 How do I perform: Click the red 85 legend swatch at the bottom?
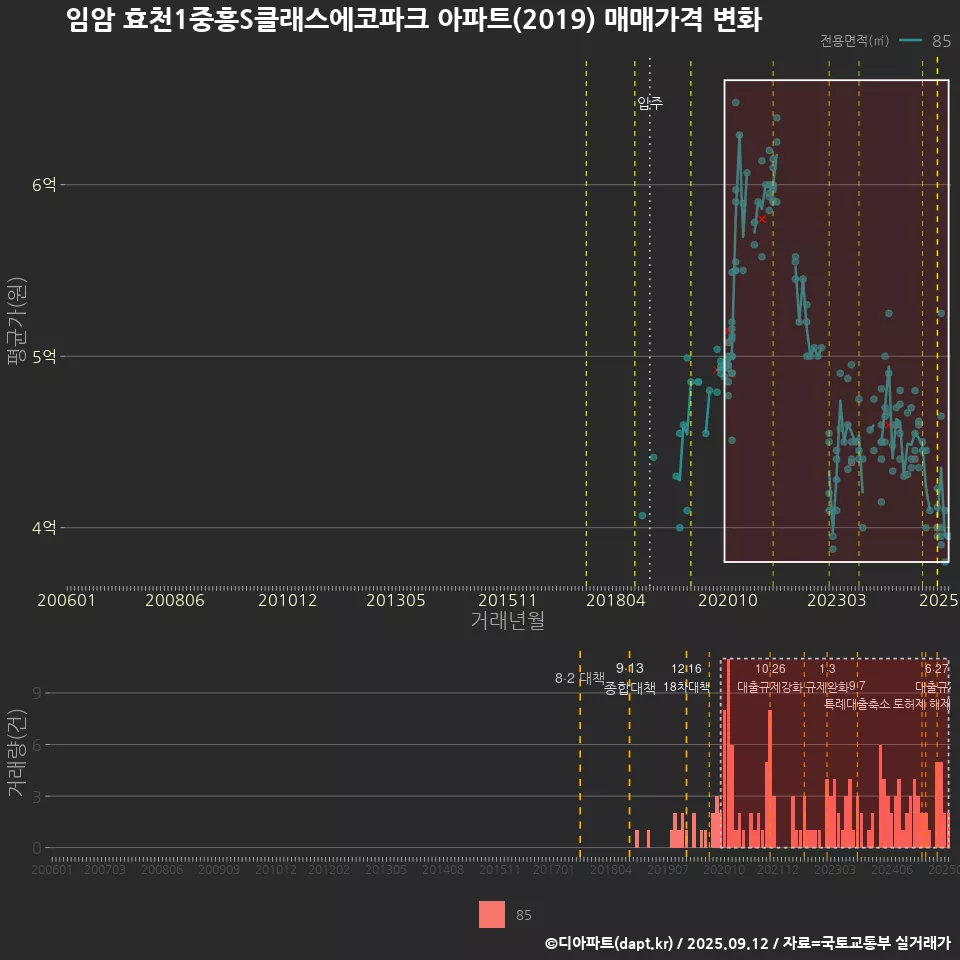click(x=492, y=914)
